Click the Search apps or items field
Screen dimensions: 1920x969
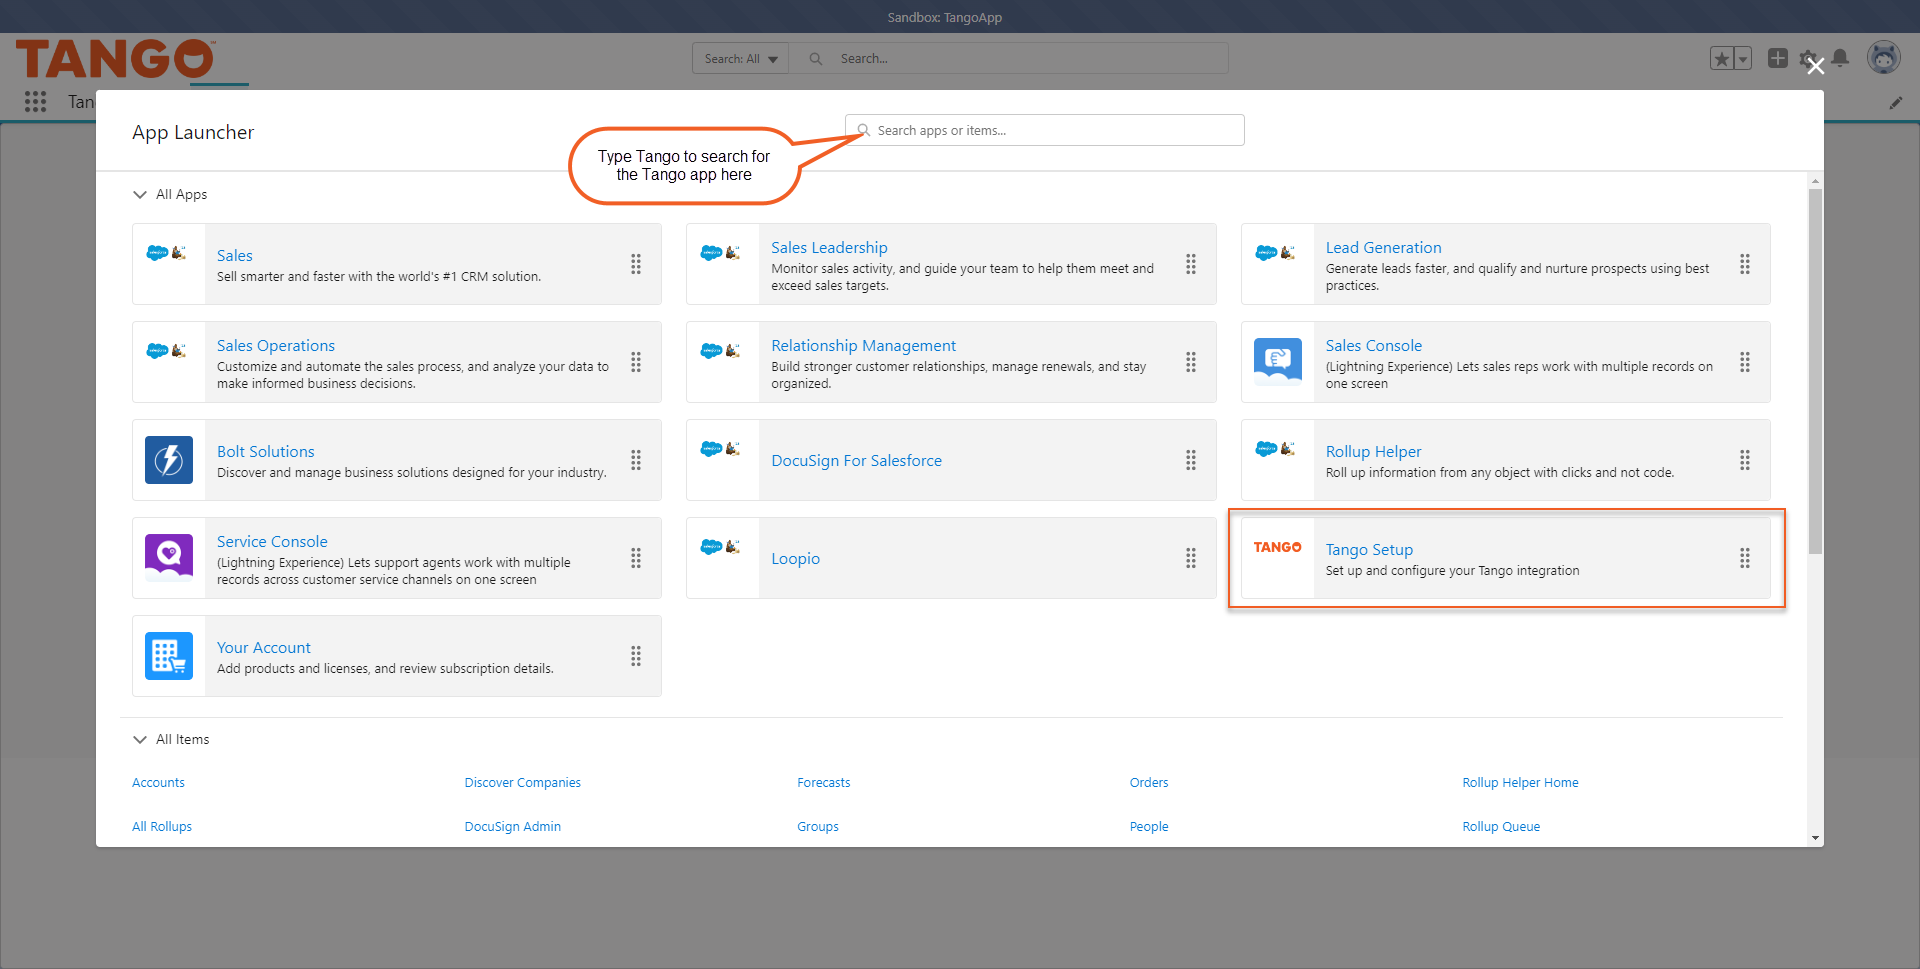point(1044,130)
